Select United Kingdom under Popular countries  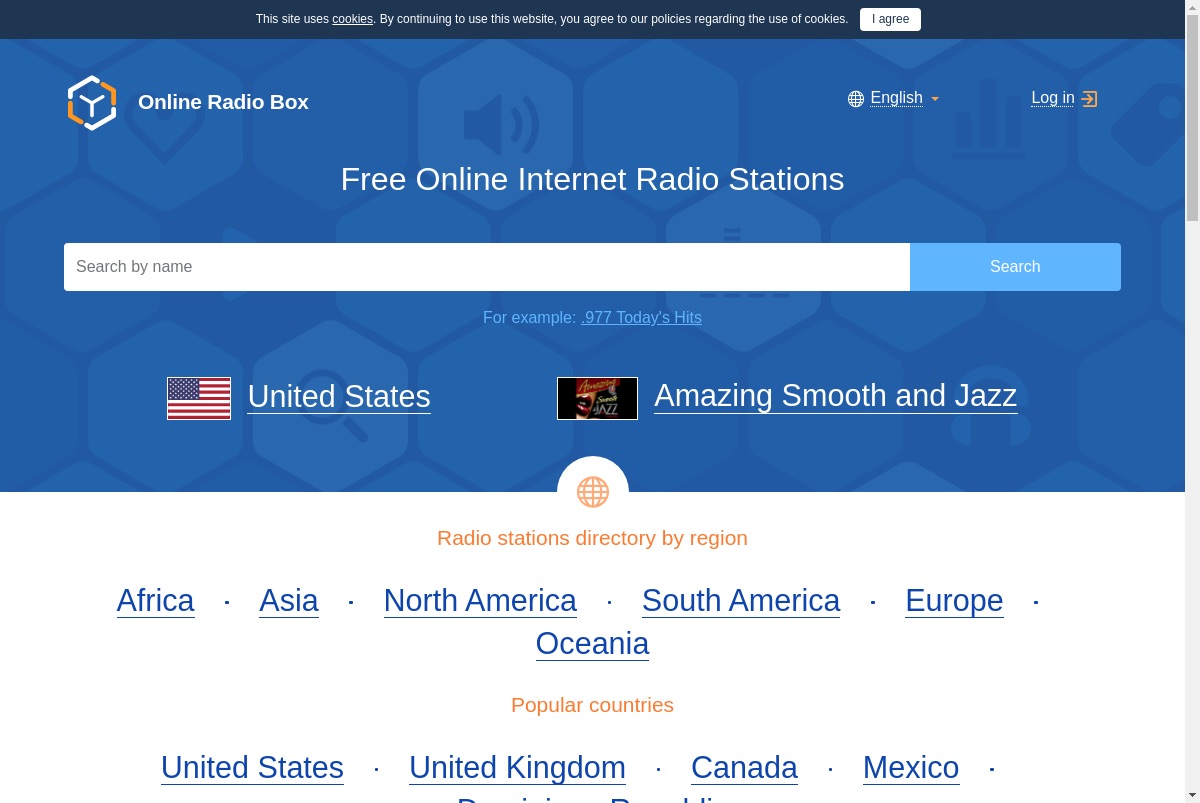tap(517, 768)
